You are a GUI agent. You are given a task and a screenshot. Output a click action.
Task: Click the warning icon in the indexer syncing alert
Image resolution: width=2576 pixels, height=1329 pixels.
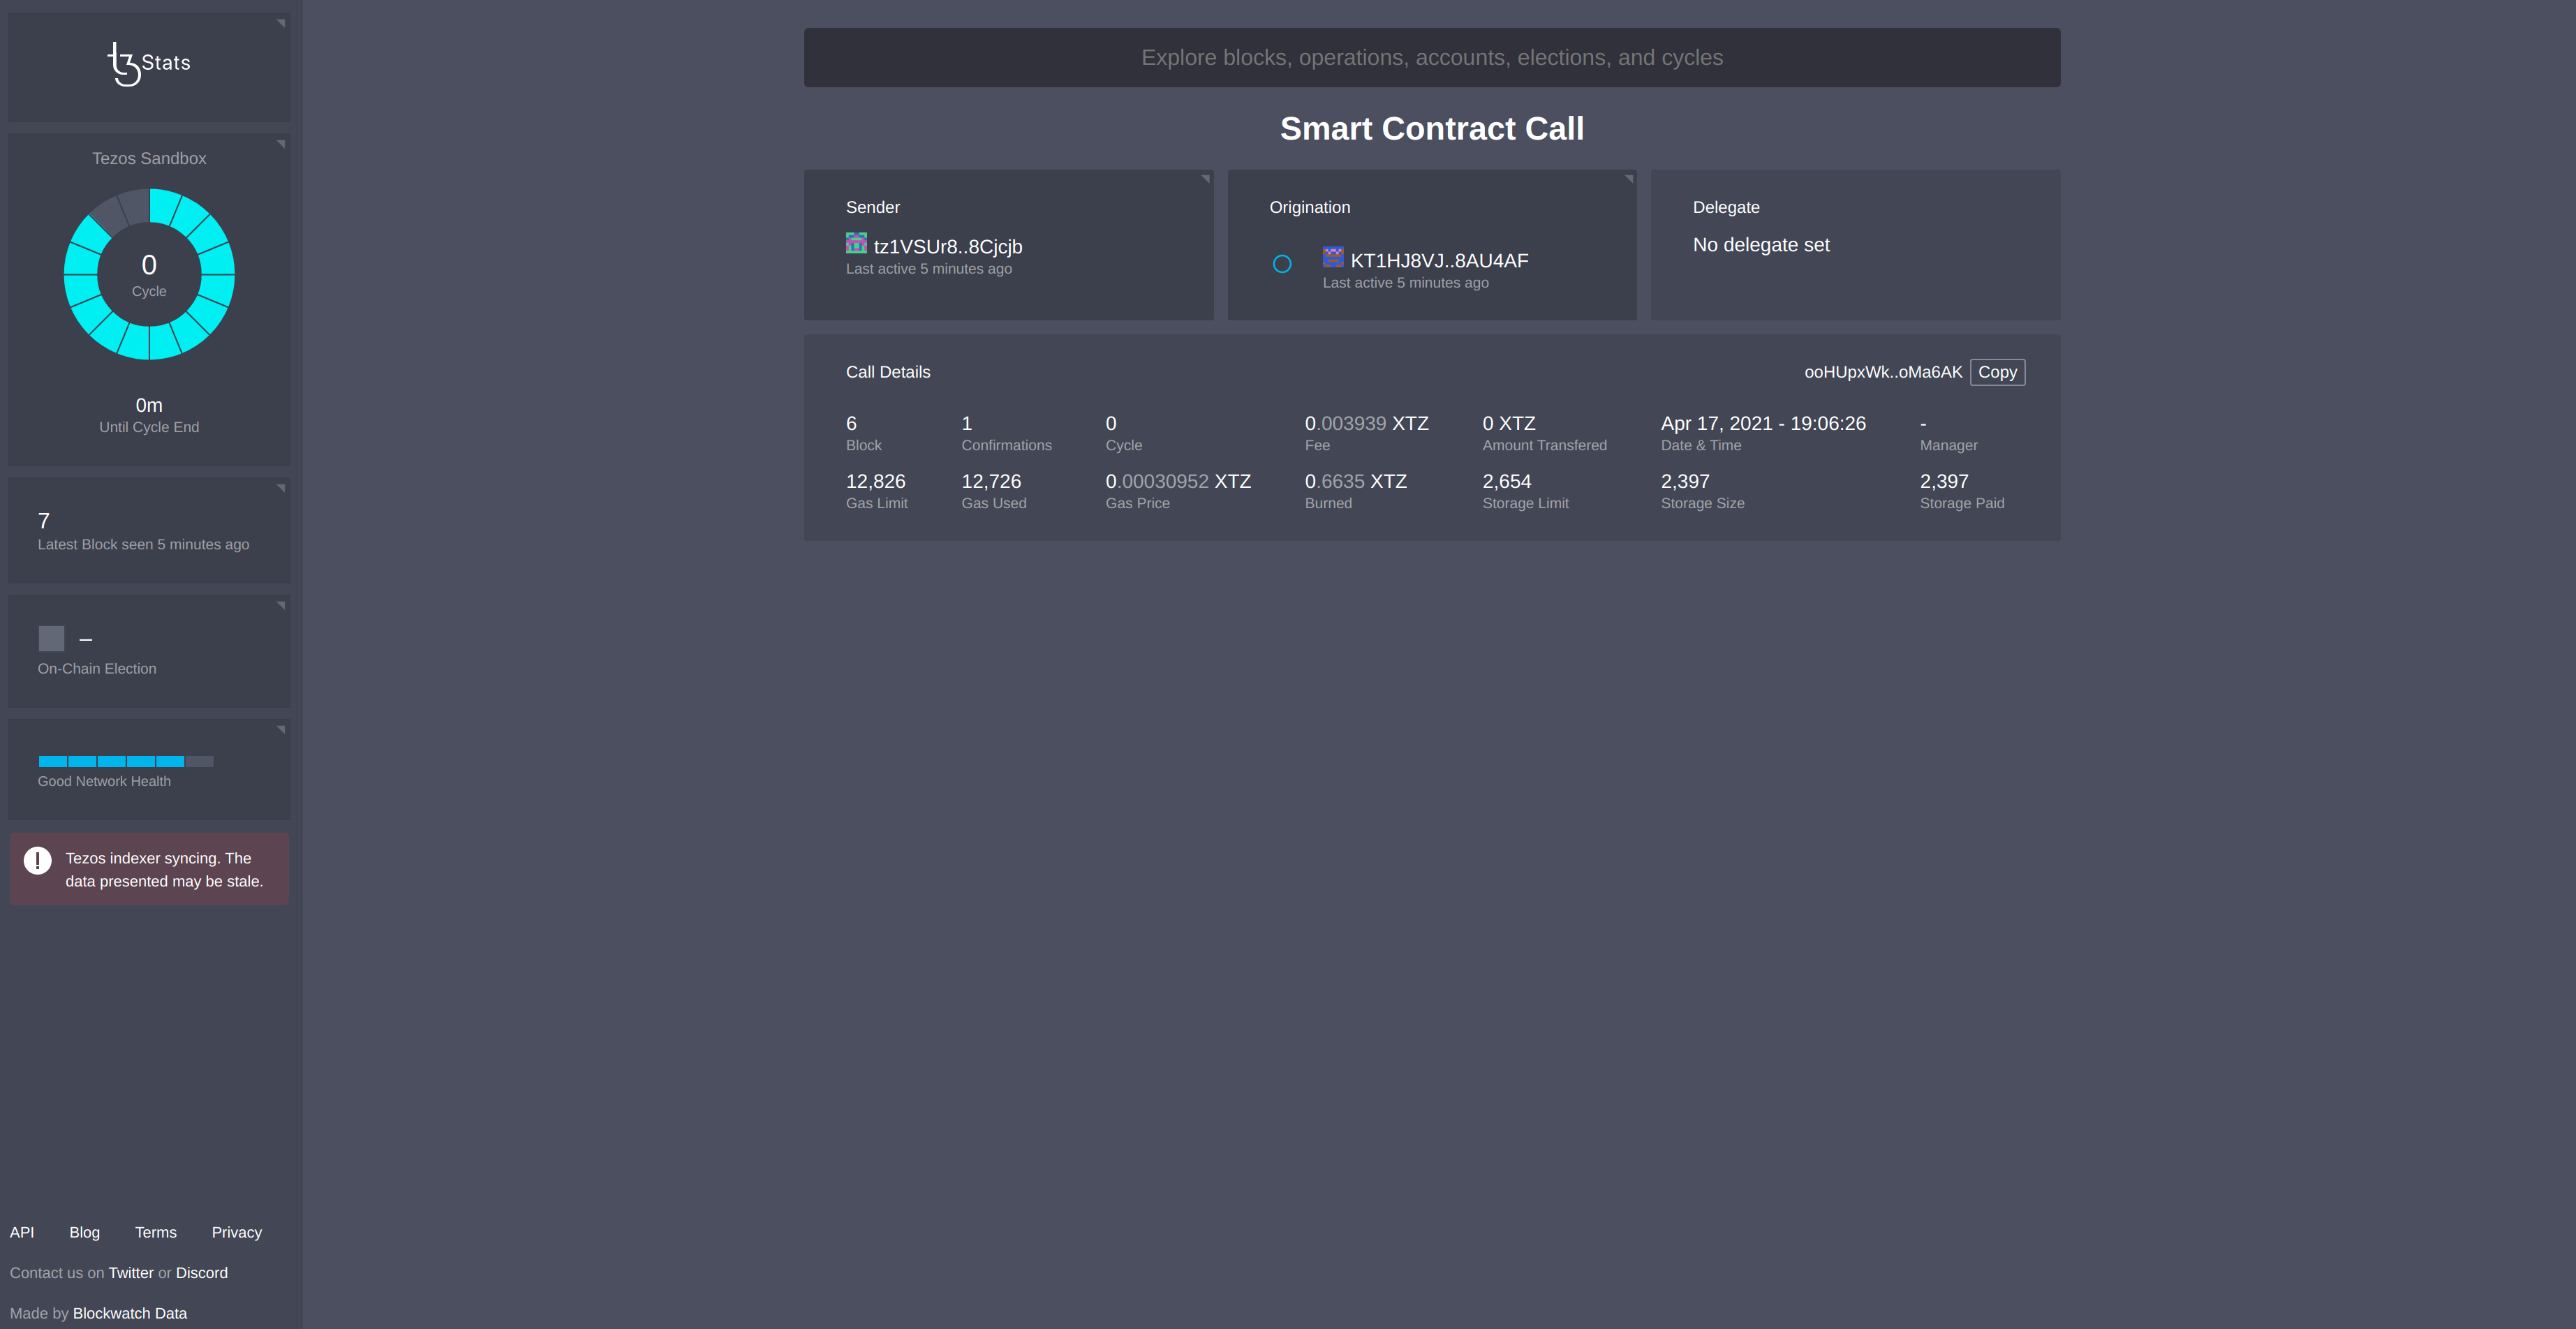point(37,860)
